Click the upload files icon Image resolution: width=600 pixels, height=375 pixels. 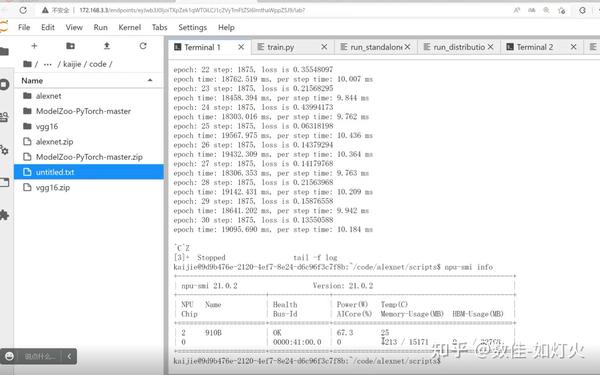107,46
